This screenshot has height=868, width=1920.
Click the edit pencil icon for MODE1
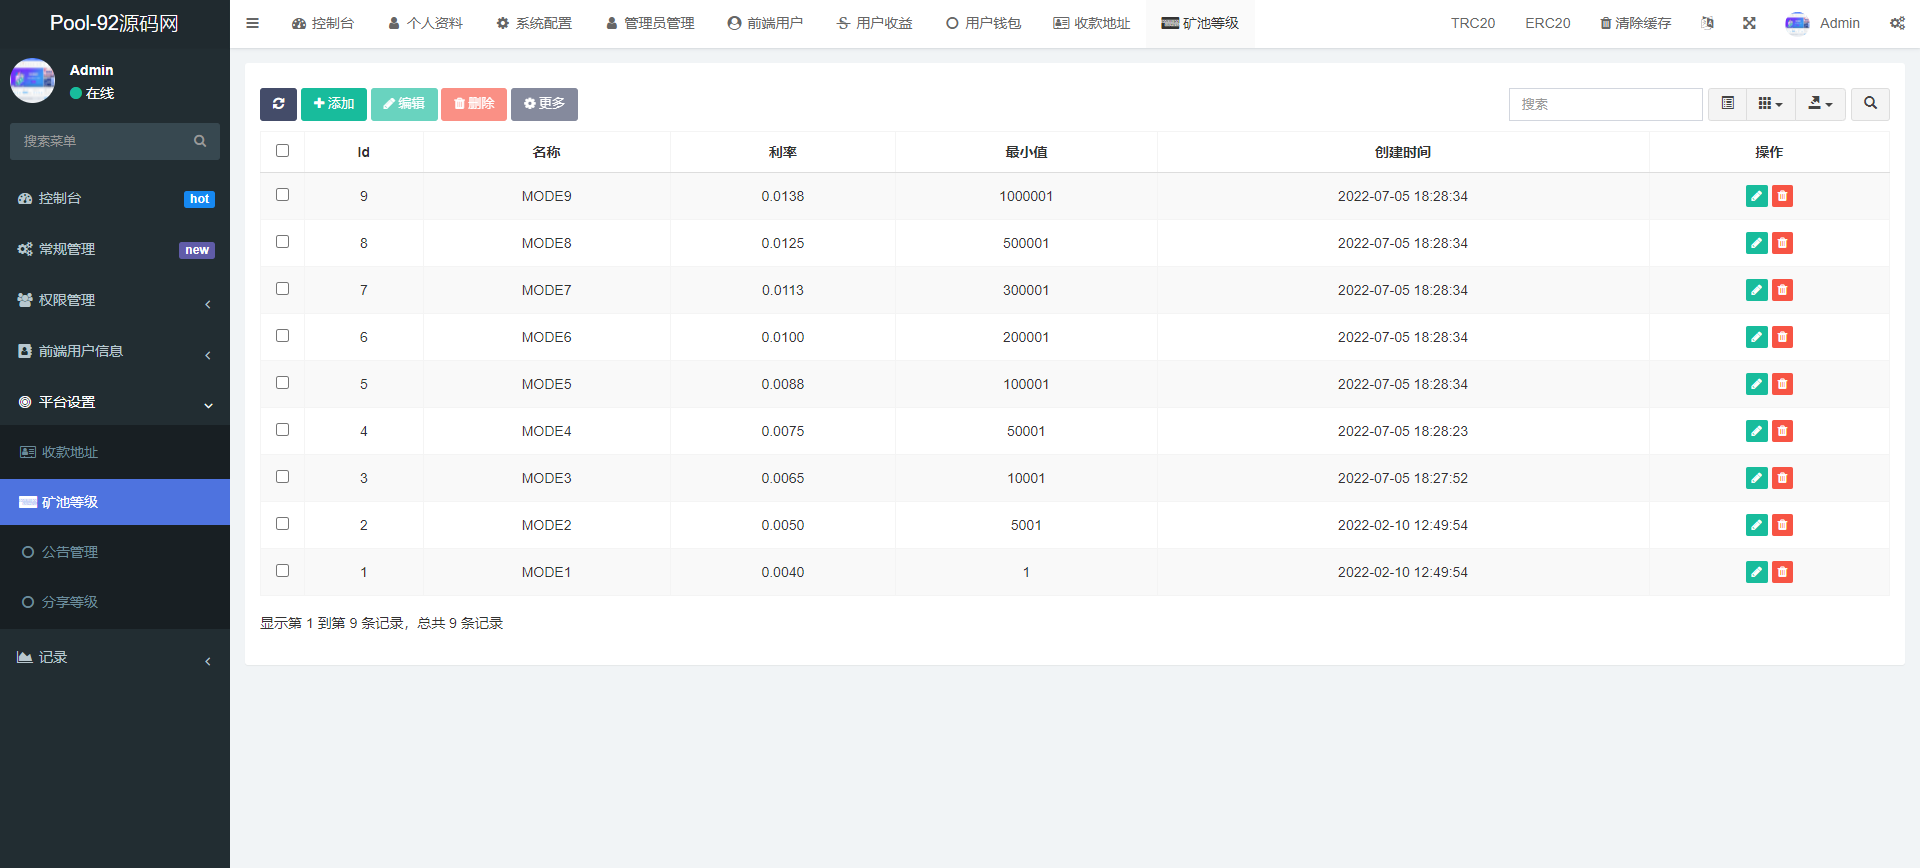1756,572
